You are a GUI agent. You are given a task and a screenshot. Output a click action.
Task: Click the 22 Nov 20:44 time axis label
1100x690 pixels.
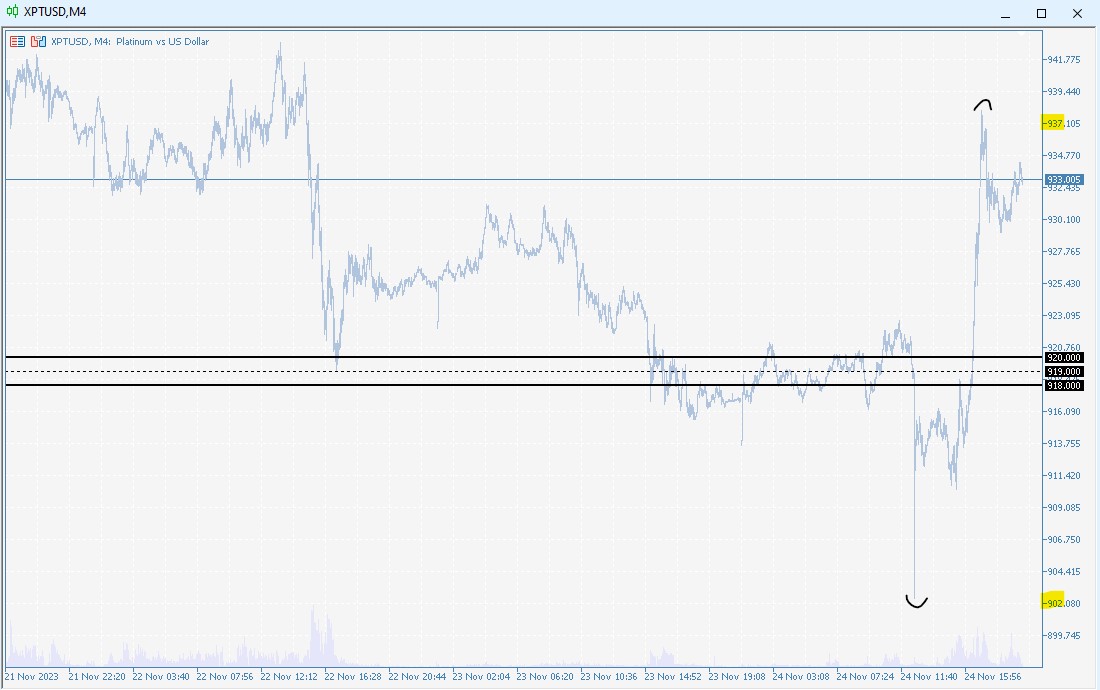(417, 677)
